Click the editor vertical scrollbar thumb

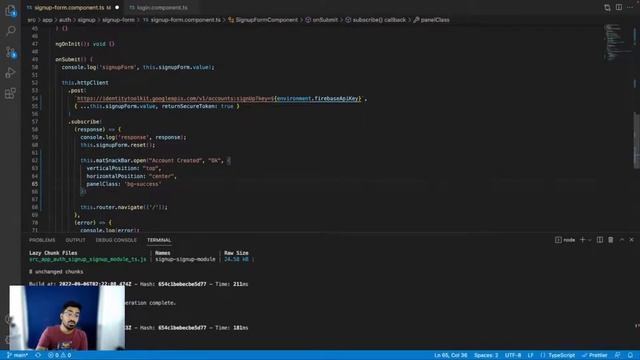coord(637,140)
